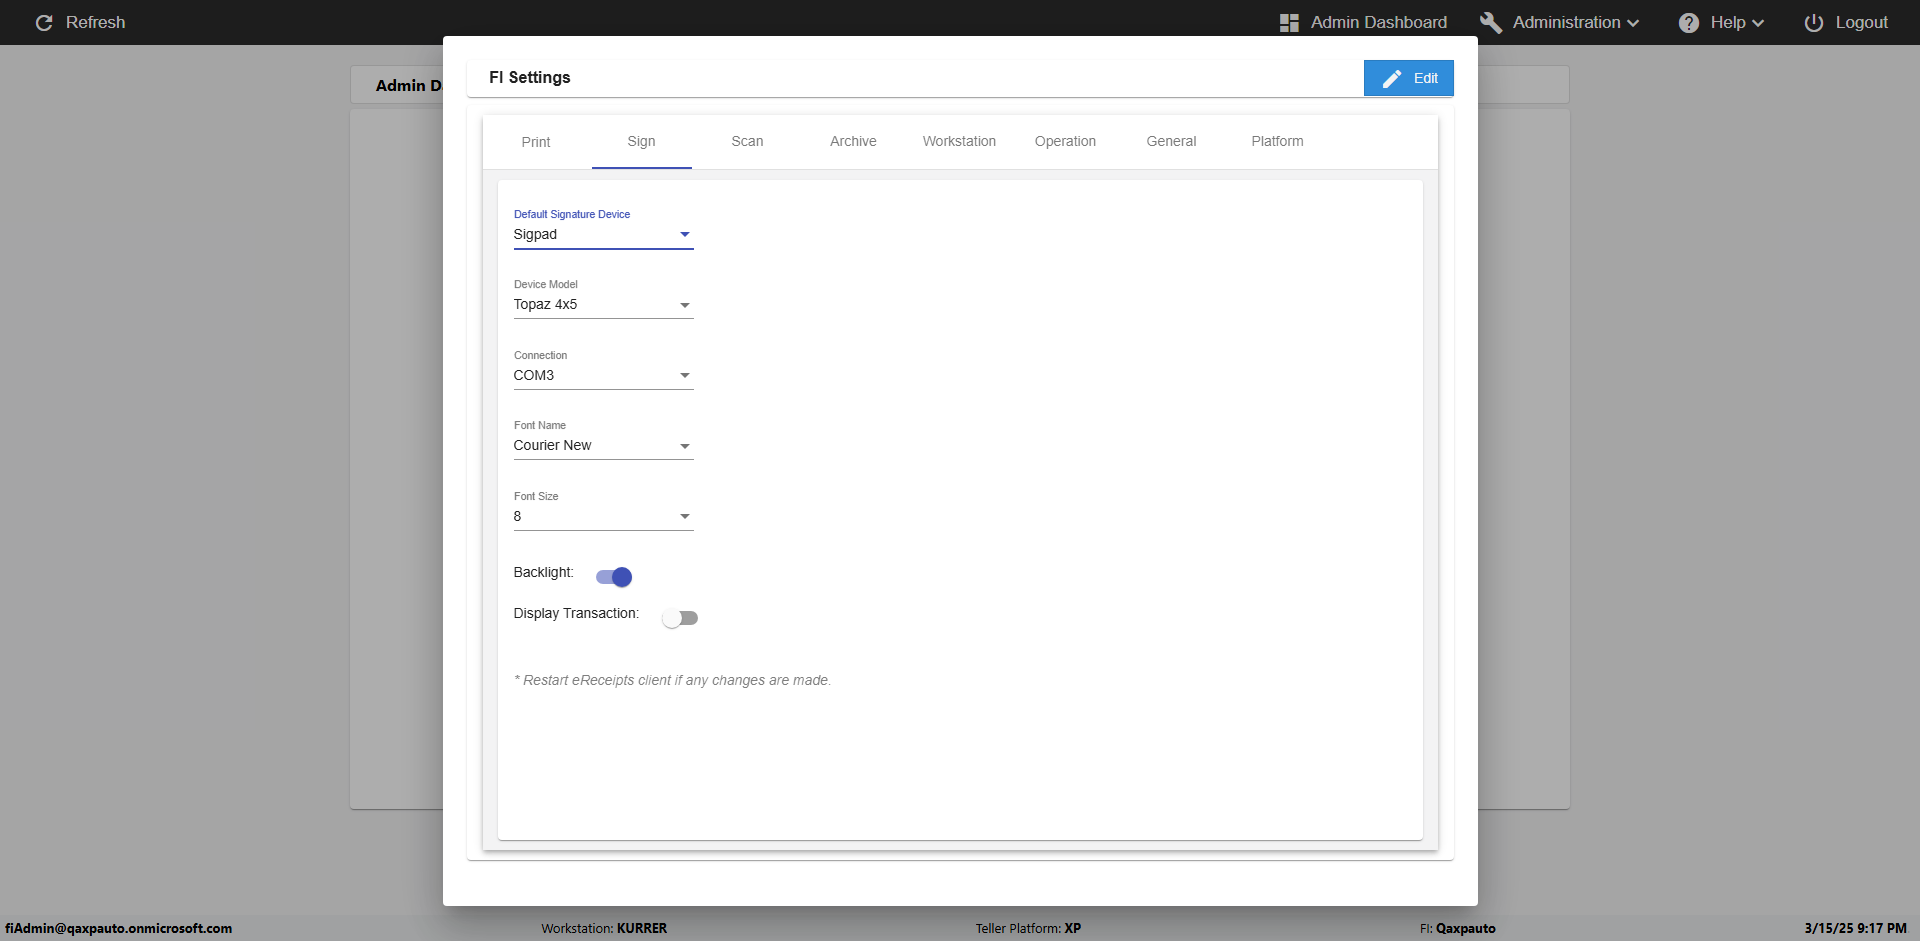Image resolution: width=1920 pixels, height=941 pixels.
Task: Switch to the Platform tab
Action: pos(1277,142)
